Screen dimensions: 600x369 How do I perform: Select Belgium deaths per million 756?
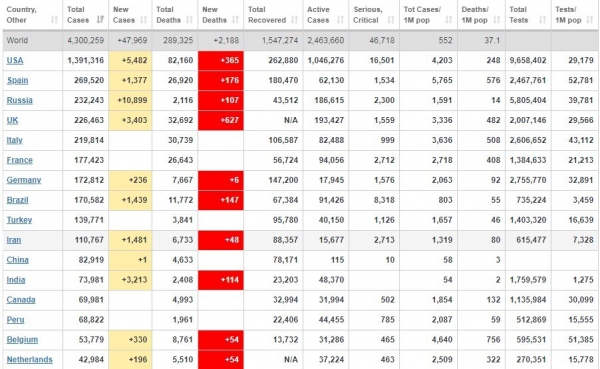click(x=493, y=340)
